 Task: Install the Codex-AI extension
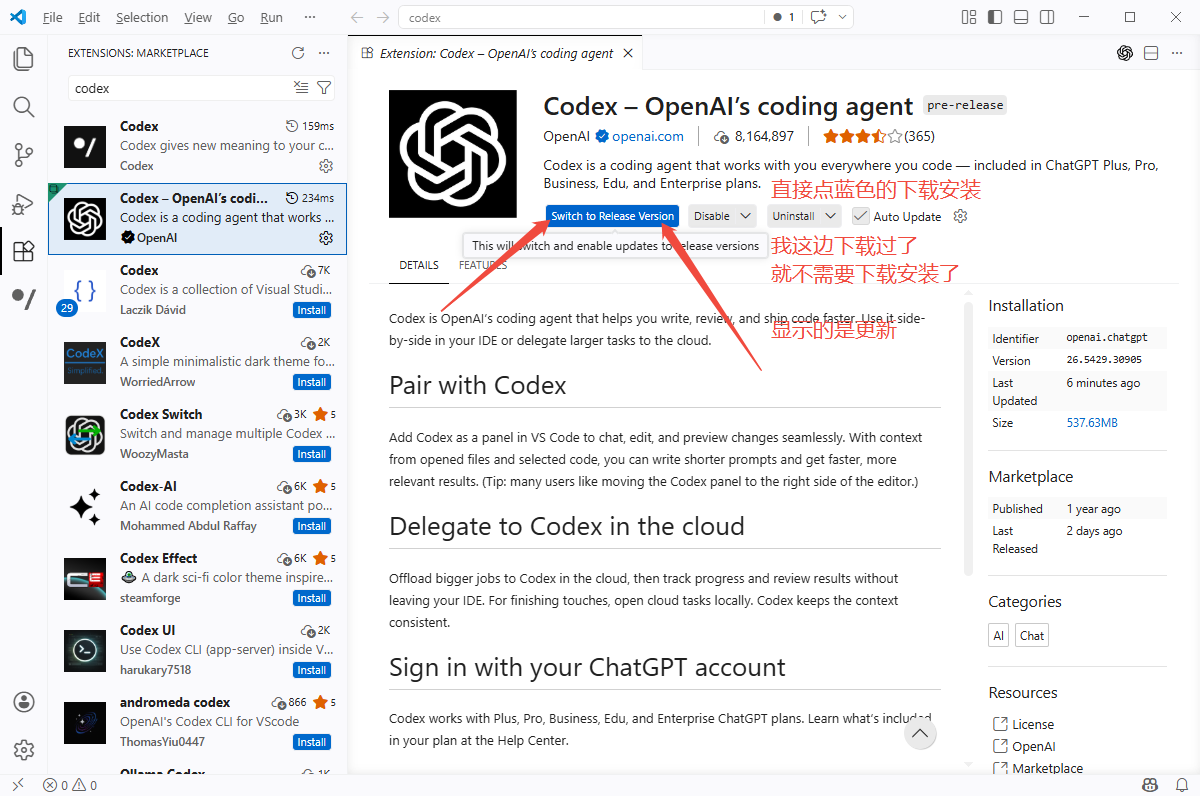pyautogui.click(x=312, y=526)
